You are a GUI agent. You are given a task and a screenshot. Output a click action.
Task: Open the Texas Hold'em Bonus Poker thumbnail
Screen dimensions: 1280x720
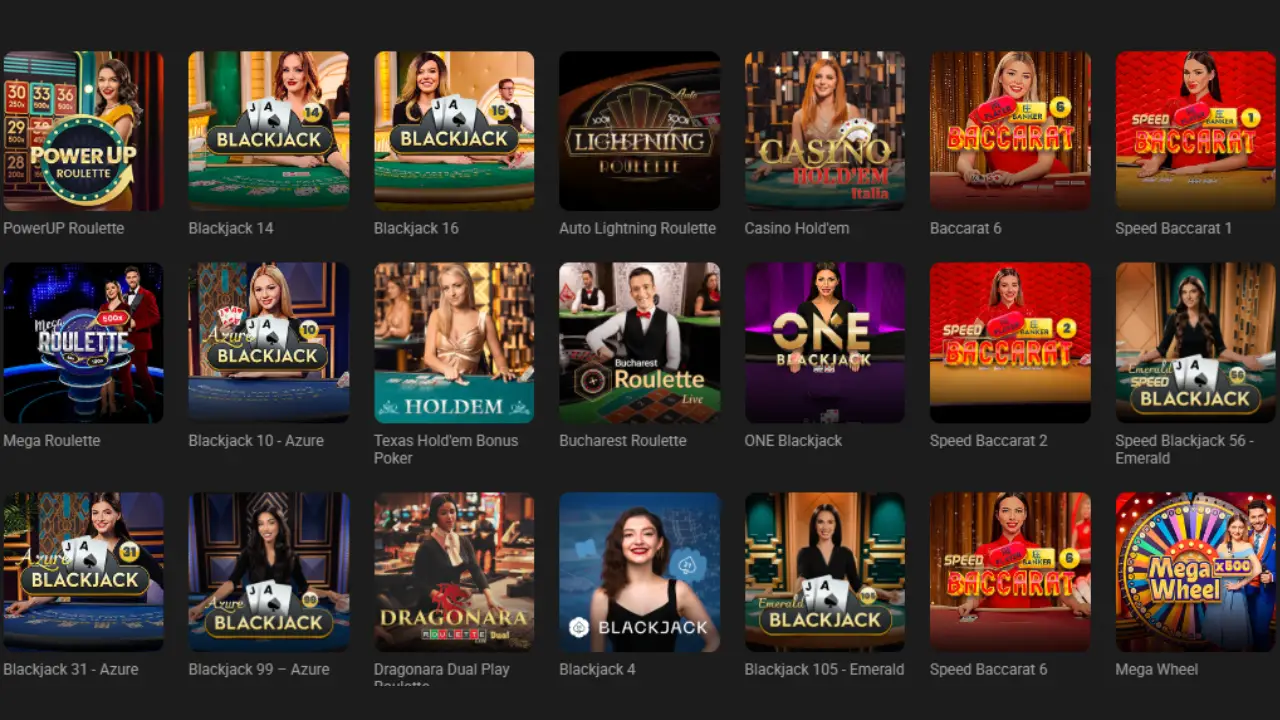[x=454, y=343]
